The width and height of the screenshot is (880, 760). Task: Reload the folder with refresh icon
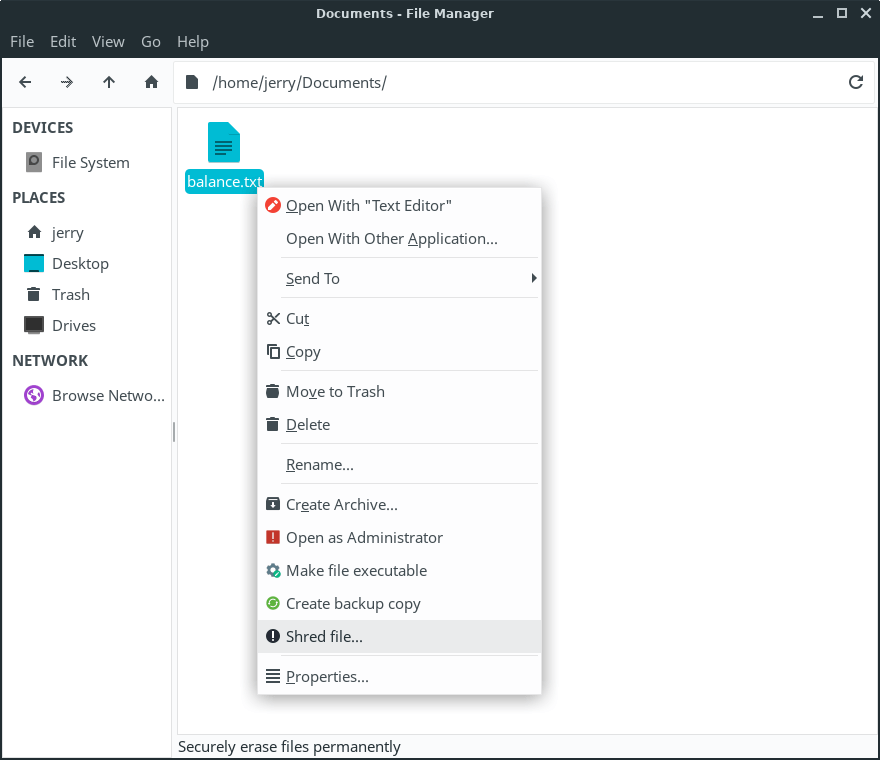(x=855, y=82)
